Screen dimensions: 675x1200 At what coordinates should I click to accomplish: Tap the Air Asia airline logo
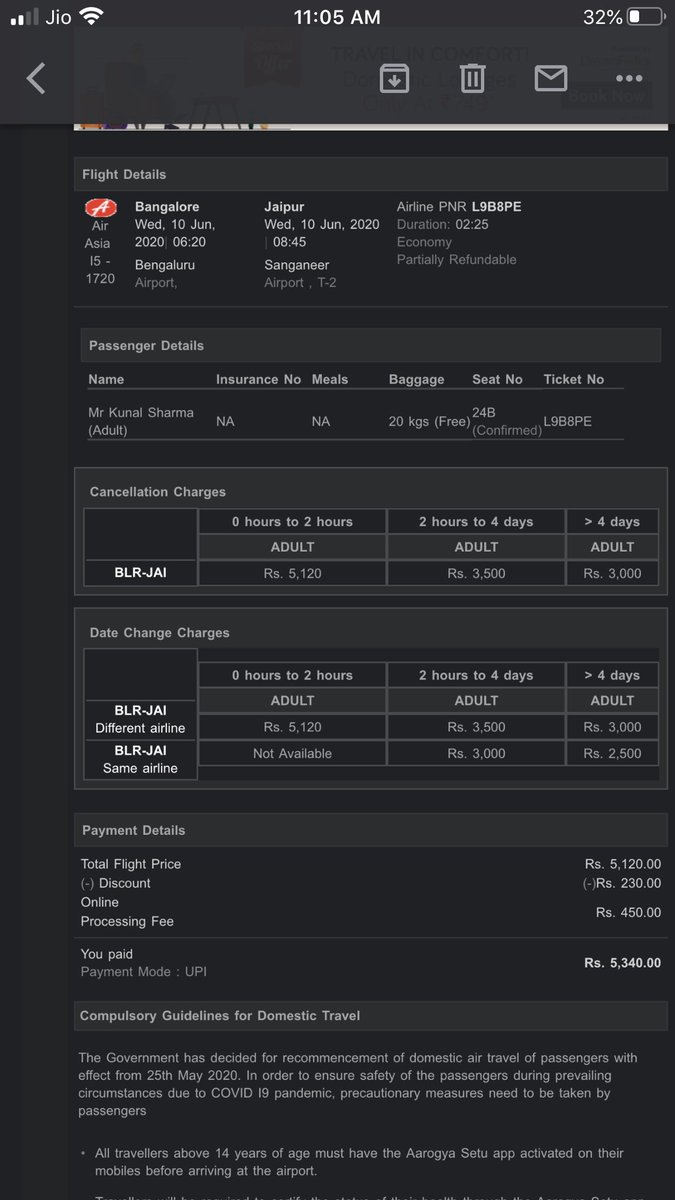click(x=101, y=208)
